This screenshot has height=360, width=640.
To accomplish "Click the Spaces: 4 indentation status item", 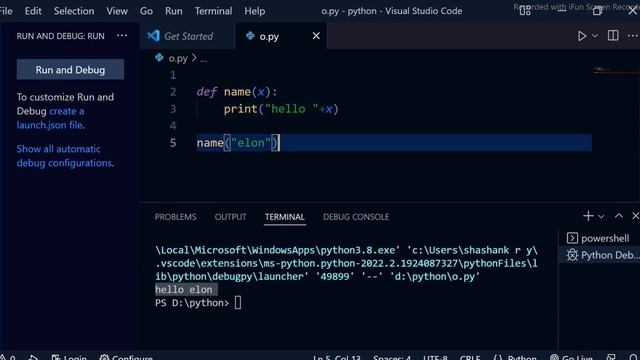I will click(392, 357).
